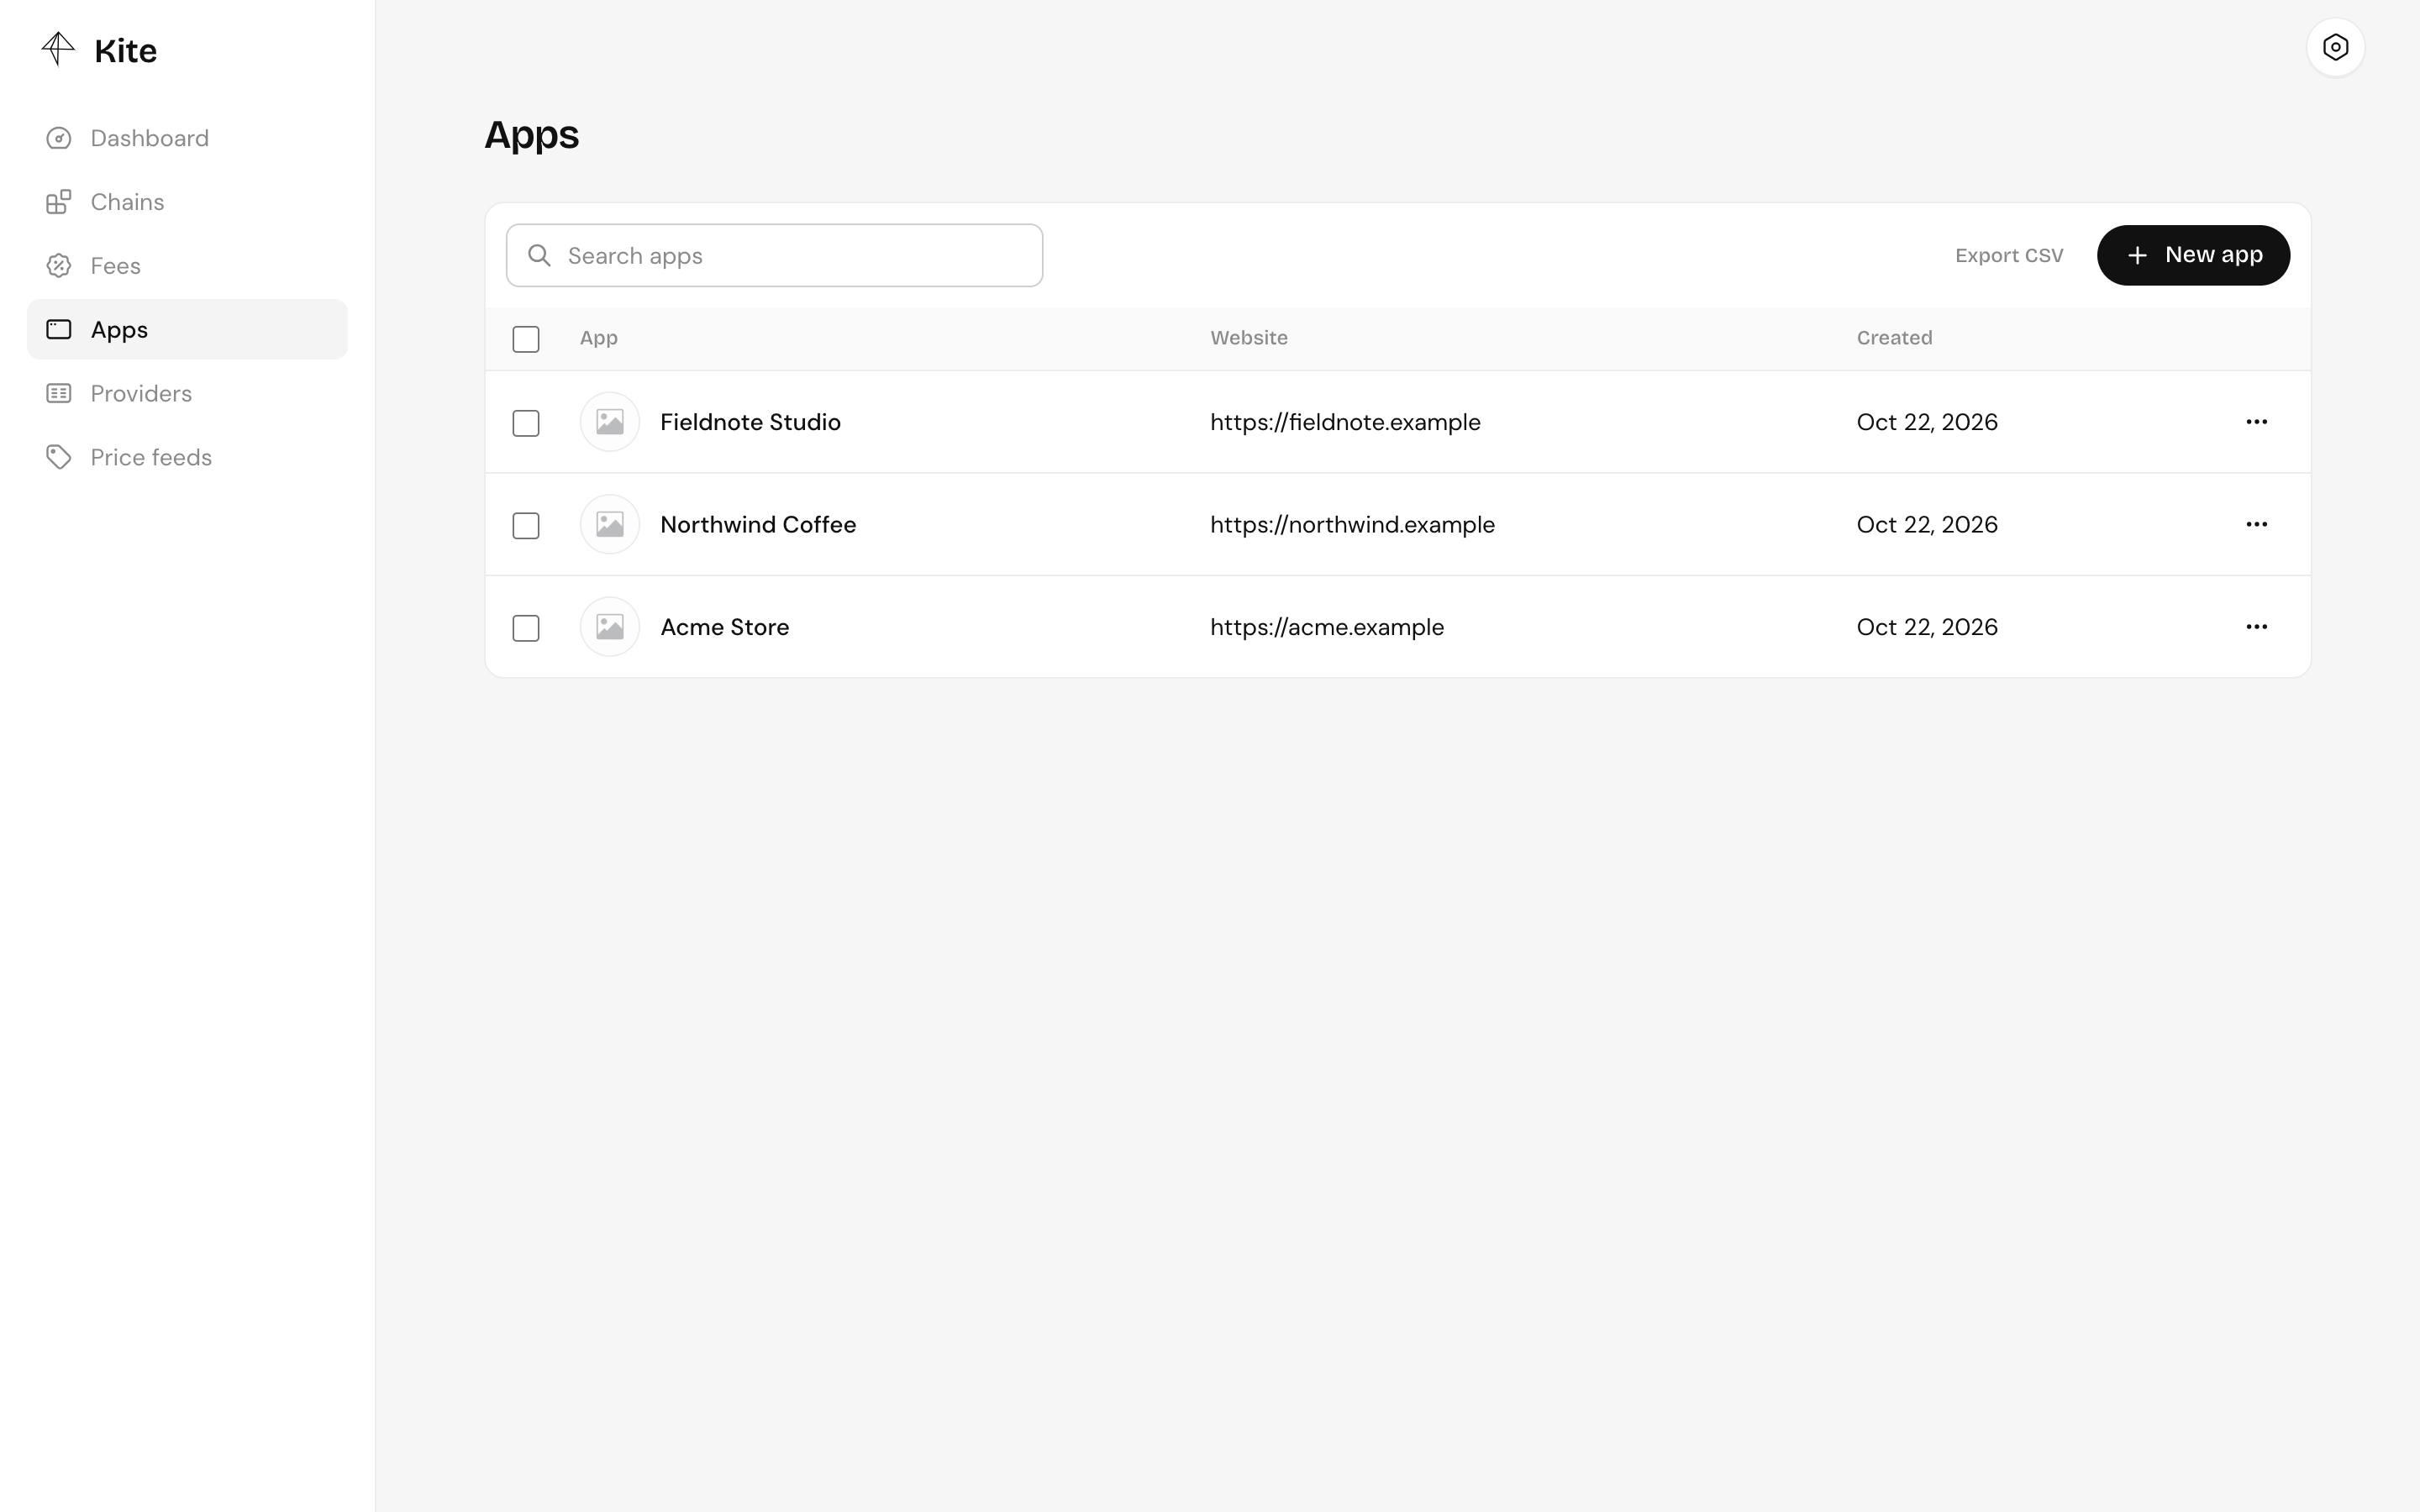
Task: Click the Apps window icon in sidebar
Action: coord(59,329)
